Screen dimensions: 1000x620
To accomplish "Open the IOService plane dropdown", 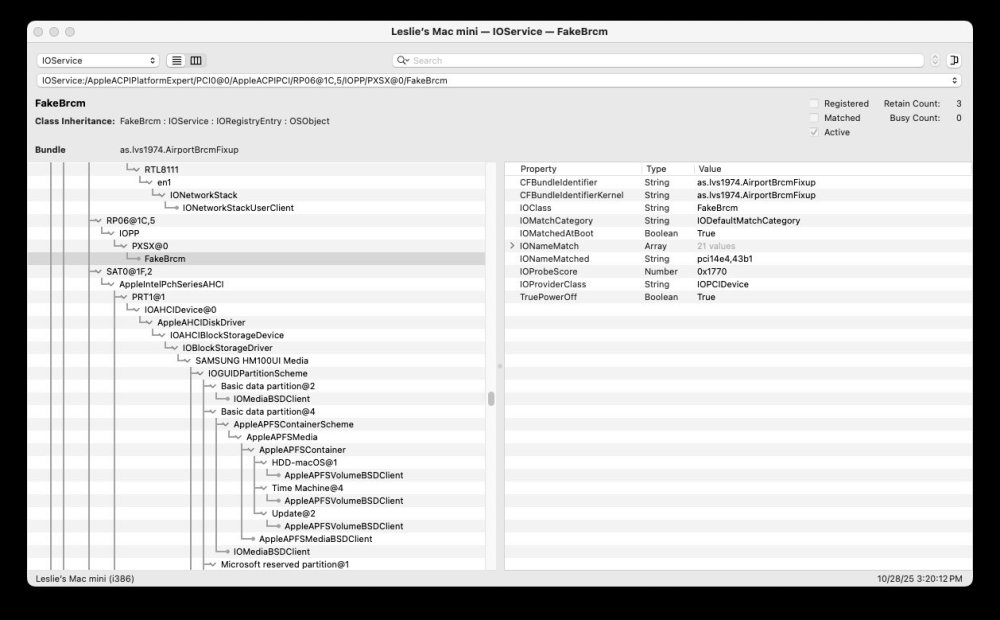I will (x=98, y=61).
